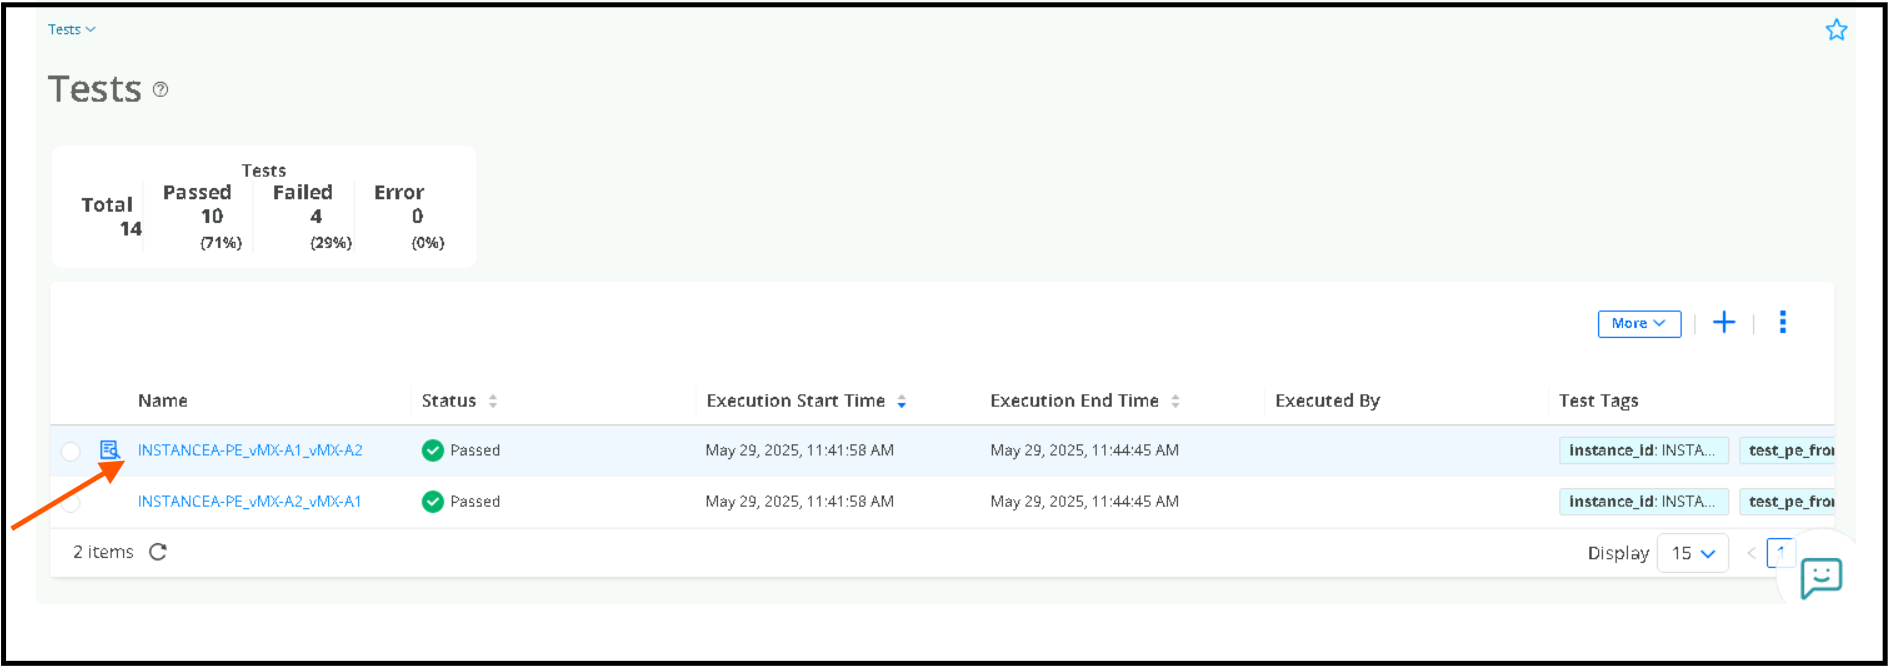
Task: Click instance_id tag in first row
Action: (x=1643, y=451)
